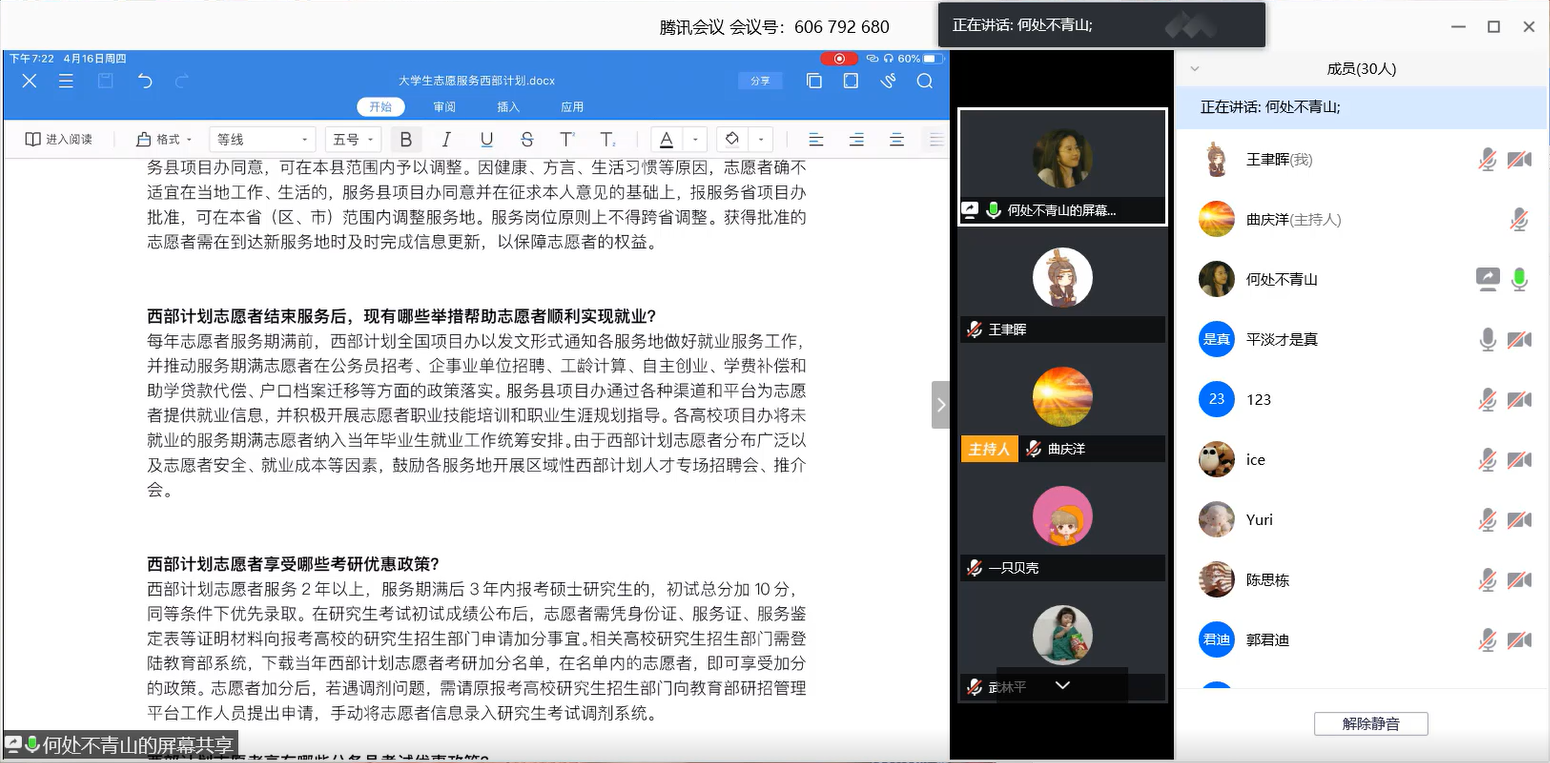Click the search magnifier icon in WPS

coord(924,81)
